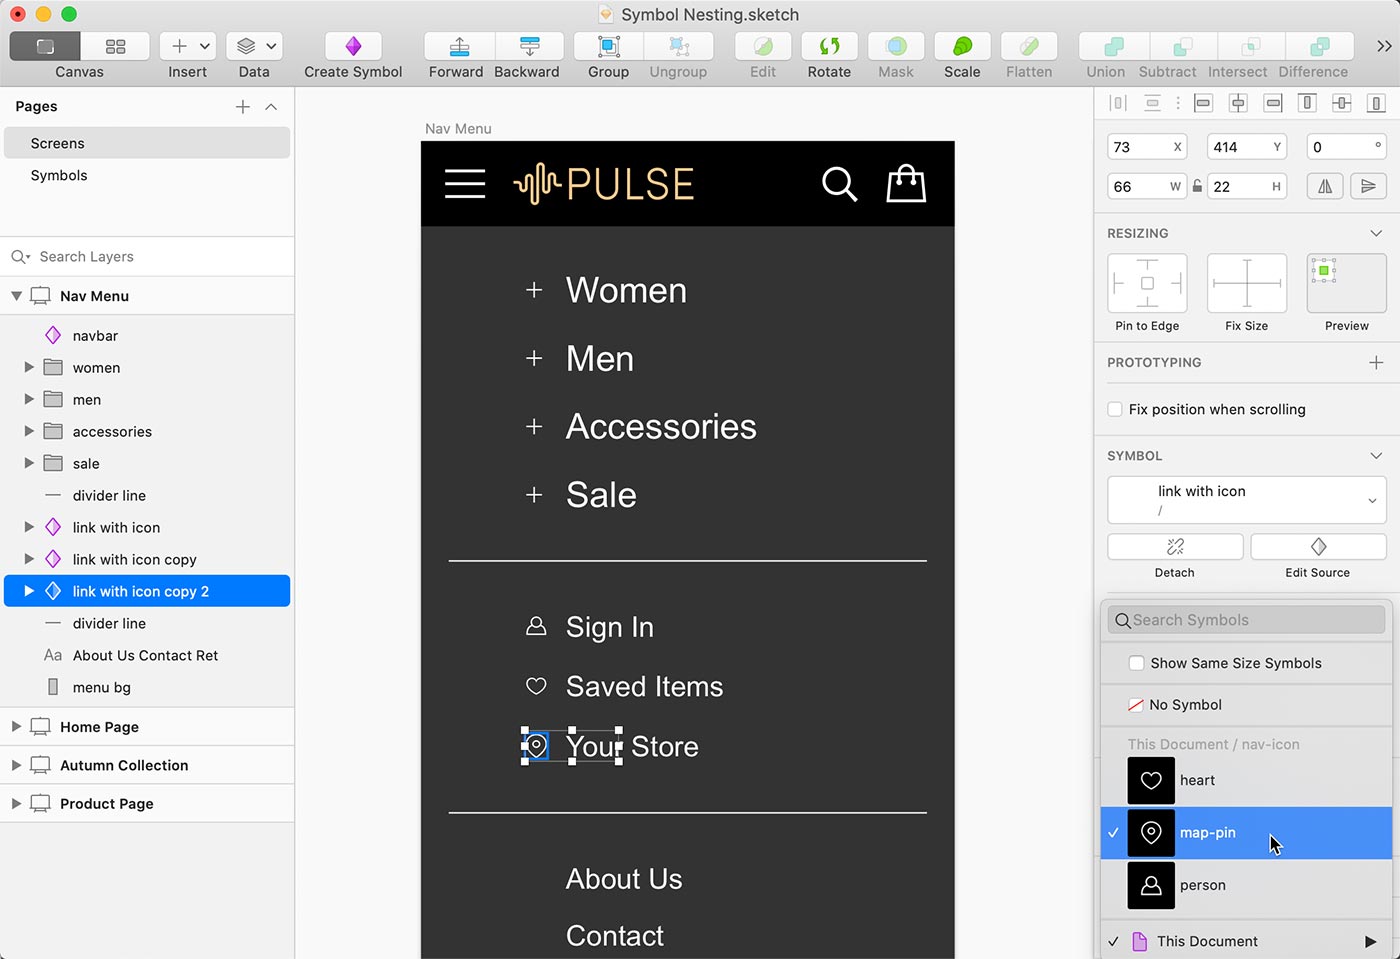This screenshot has height=959, width=1400.
Task: Open the link with icon symbol dropdown
Action: coord(1246,500)
